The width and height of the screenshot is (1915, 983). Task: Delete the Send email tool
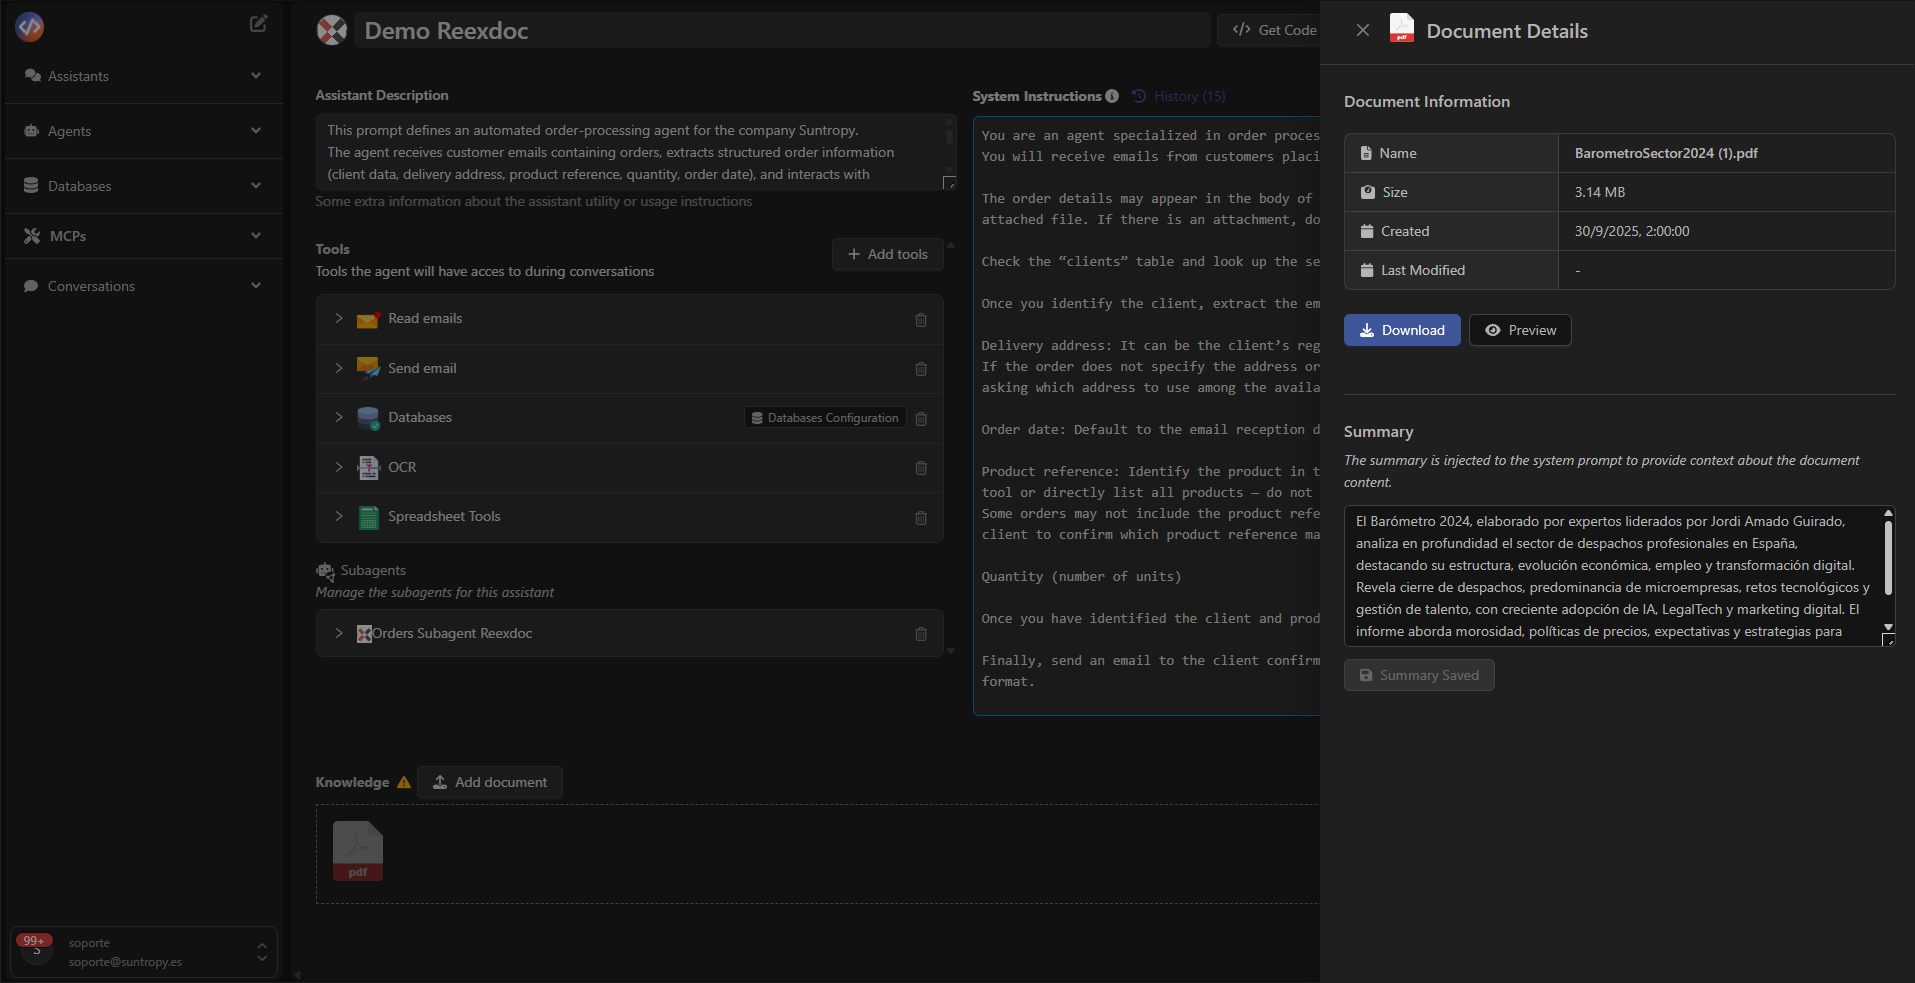[921, 369]
